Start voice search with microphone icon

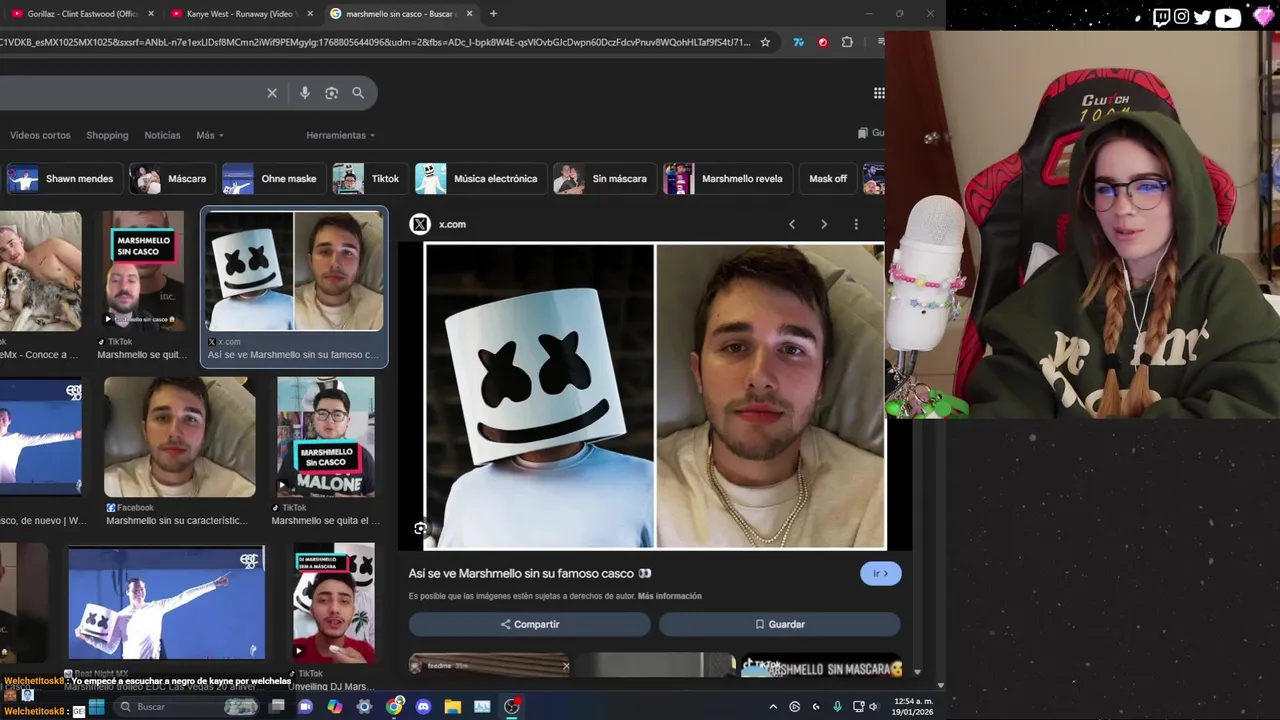tap(305, 93)
